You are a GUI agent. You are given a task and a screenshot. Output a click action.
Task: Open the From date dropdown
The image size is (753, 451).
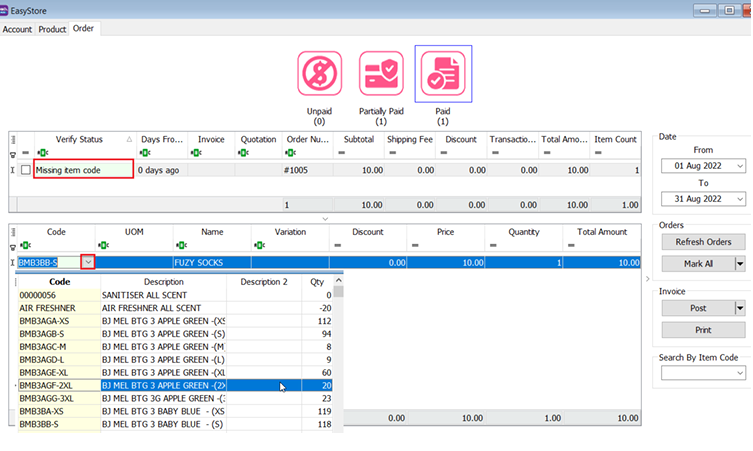coord(739,166)
